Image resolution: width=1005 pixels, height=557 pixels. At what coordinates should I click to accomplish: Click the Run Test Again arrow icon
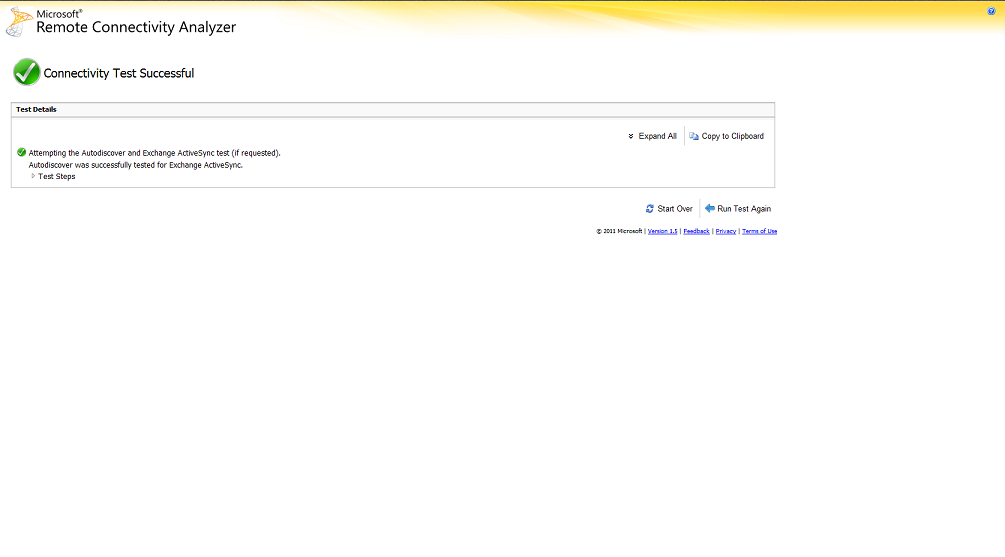710,208
